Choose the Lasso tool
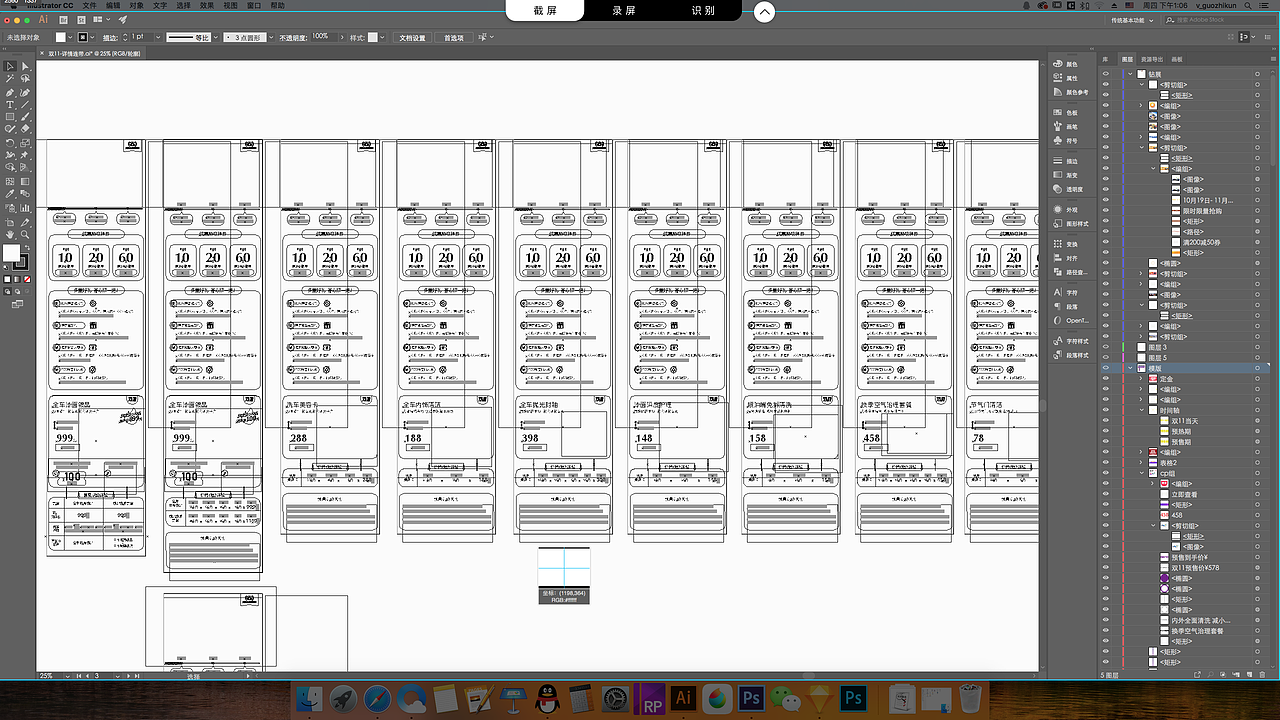Image resolution: width=1280 pixels, height=720 pixels. [24, 79]
